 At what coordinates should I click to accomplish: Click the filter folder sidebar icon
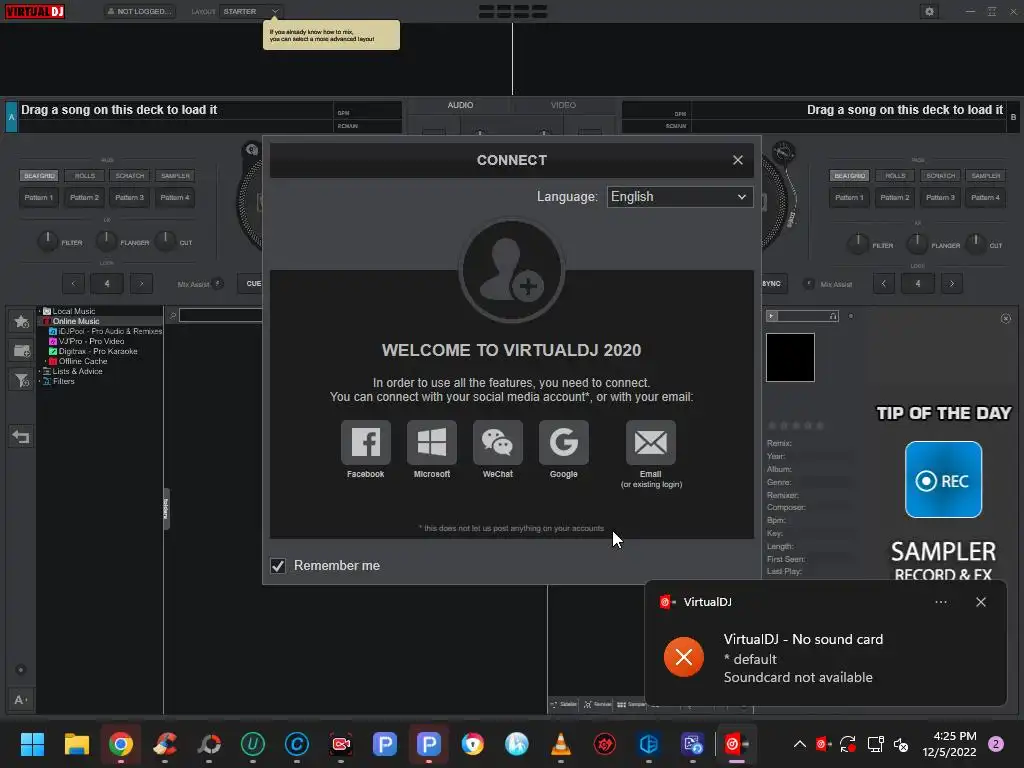21,380
